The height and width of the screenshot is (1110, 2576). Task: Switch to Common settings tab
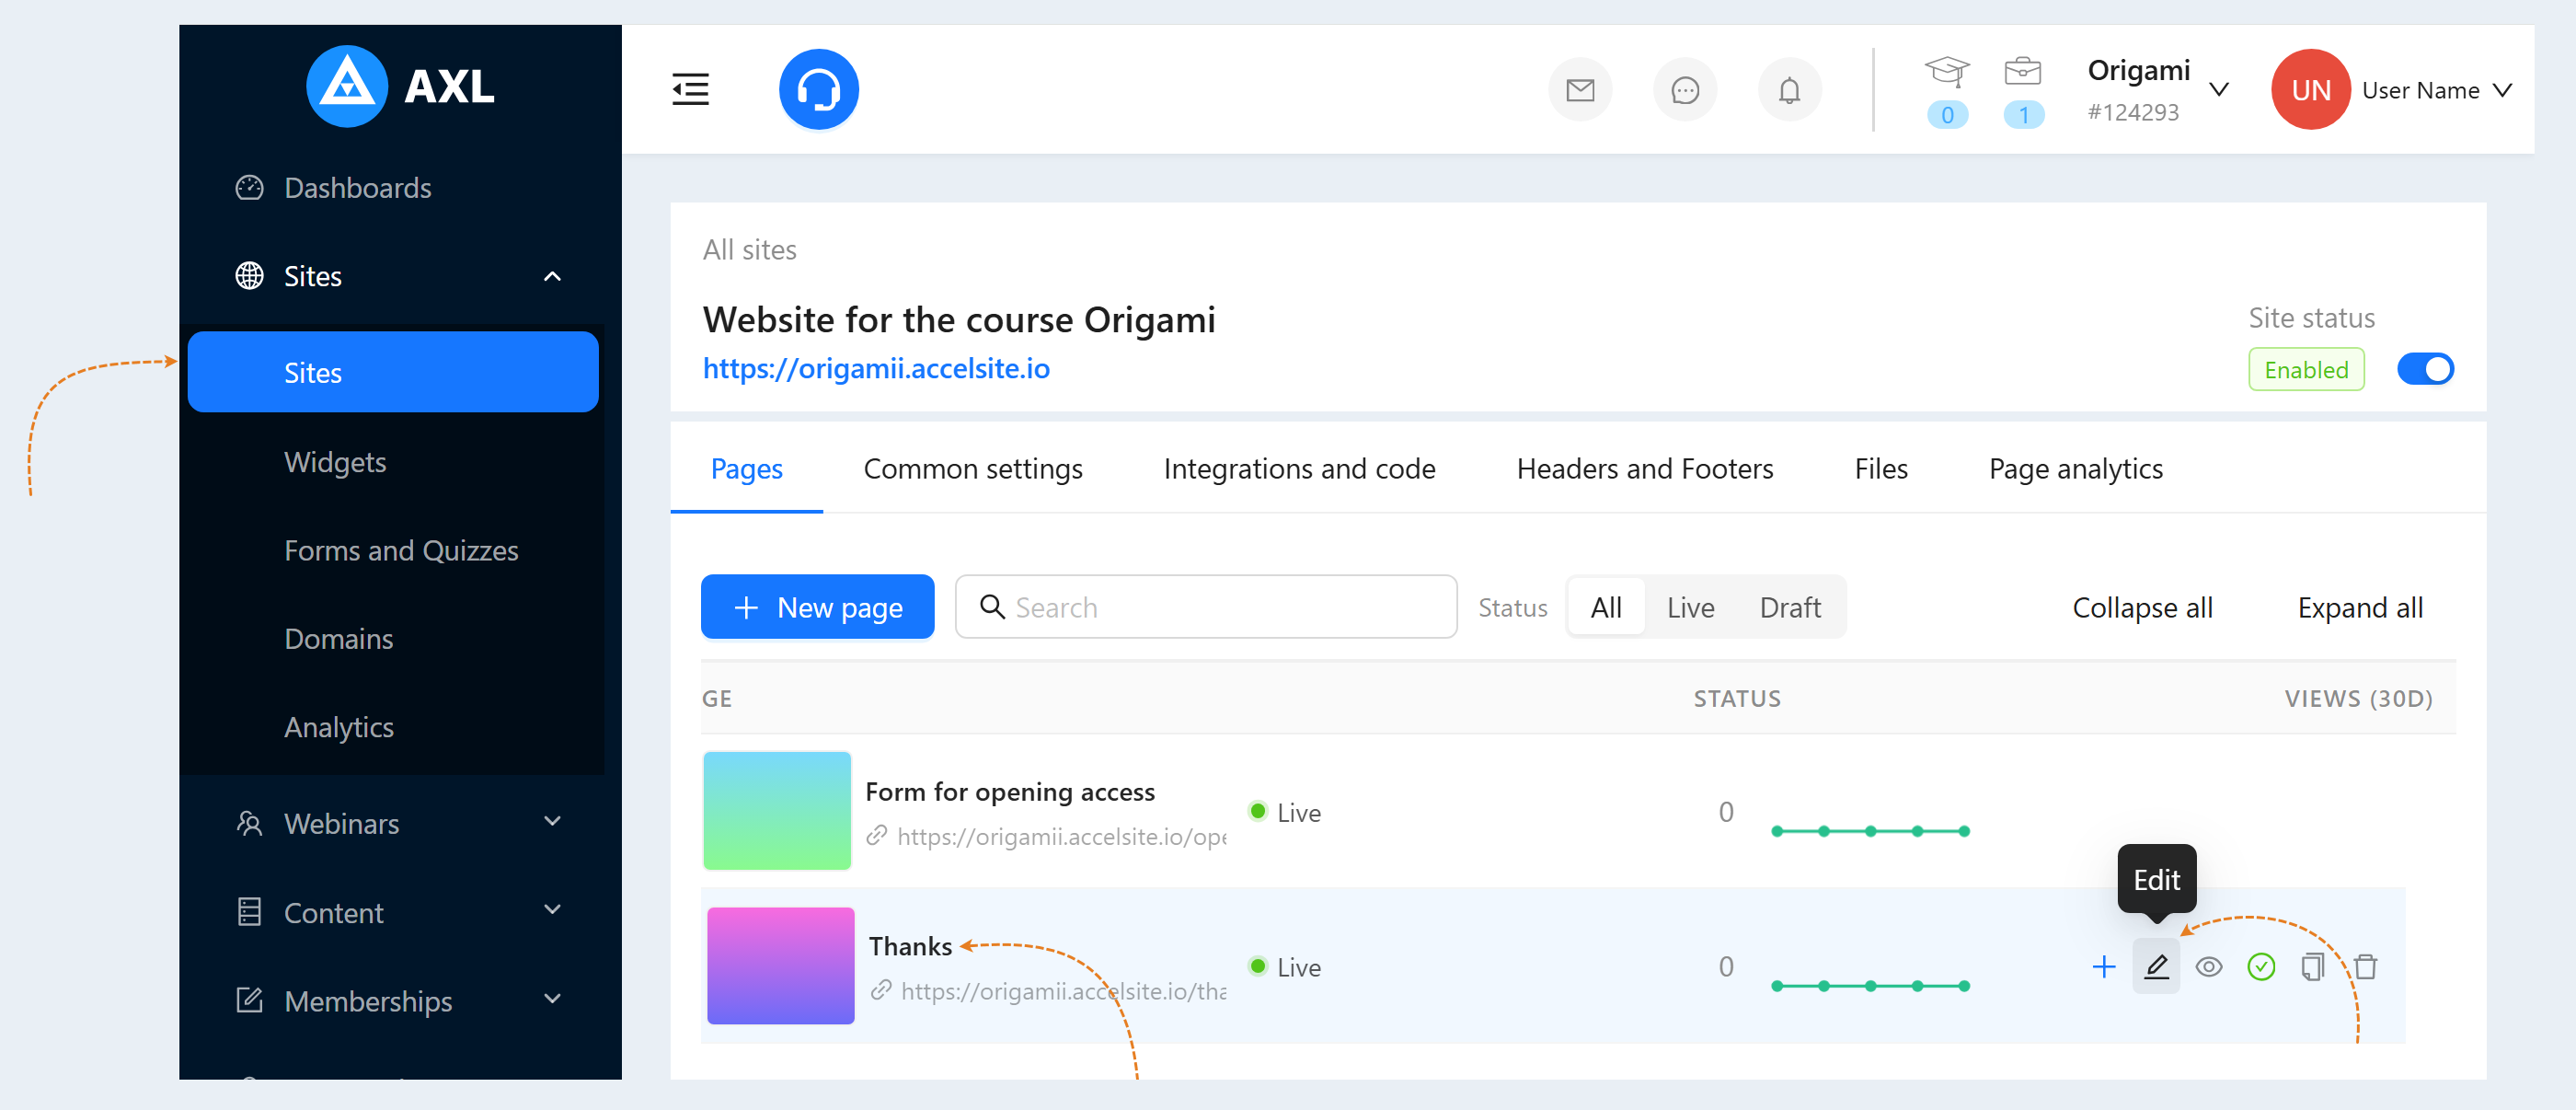point(972,468)
